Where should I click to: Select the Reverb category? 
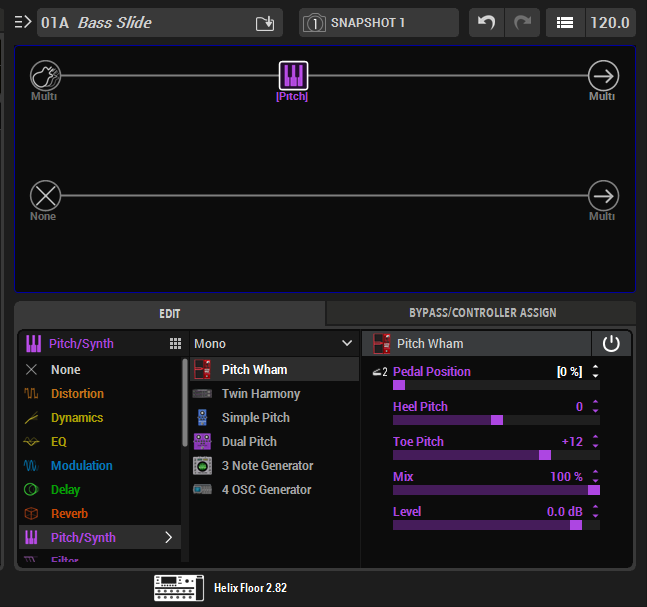(x=100, y=513)
